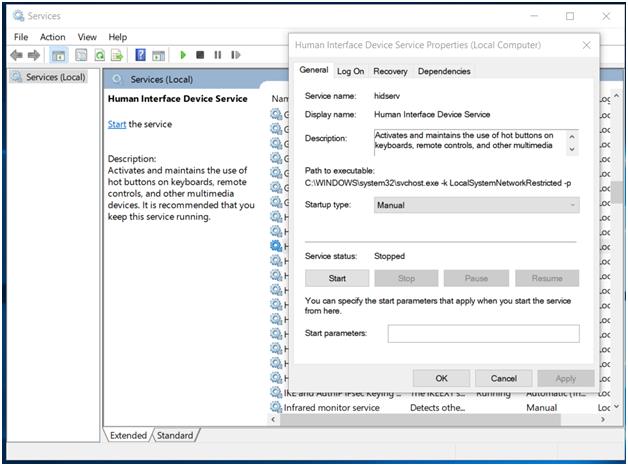628x466 pixels.
Task: Switch to the Log On tab
Action: coord(350,71)
